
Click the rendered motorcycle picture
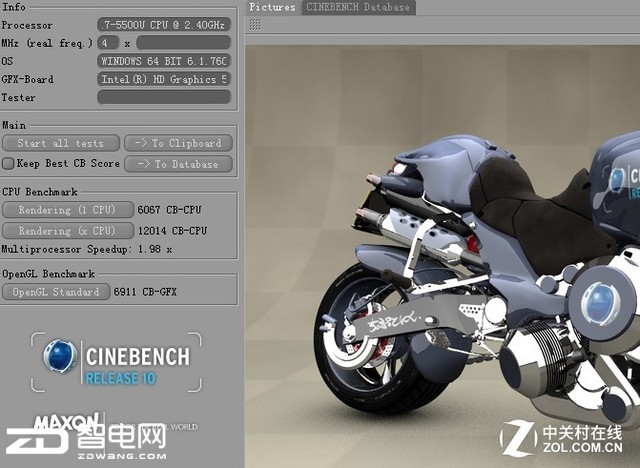coord(442,256)
